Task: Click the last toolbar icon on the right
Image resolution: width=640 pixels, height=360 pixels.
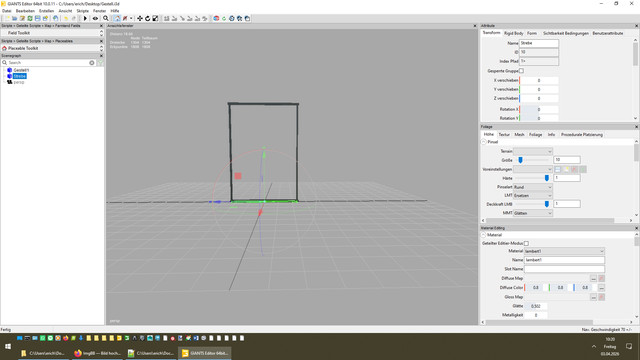Action: coord(247,18)
